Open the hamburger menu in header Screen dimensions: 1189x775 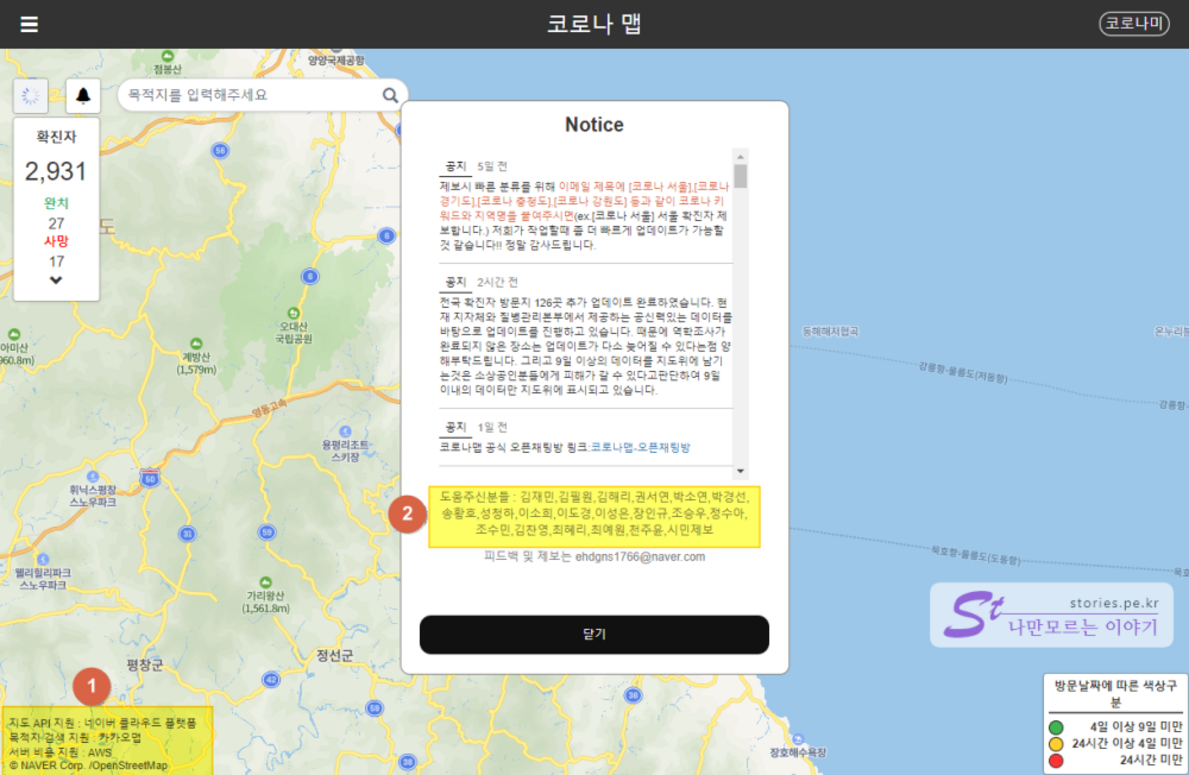[29, 24]
